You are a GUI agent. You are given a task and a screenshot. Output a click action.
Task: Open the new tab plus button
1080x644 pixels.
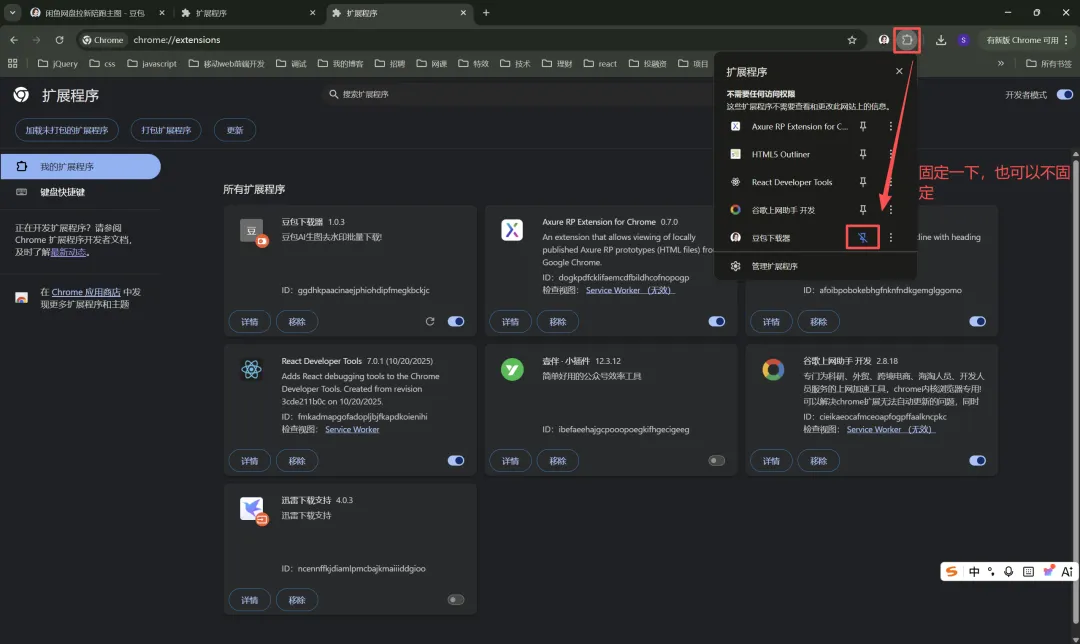tap(486, 12)
